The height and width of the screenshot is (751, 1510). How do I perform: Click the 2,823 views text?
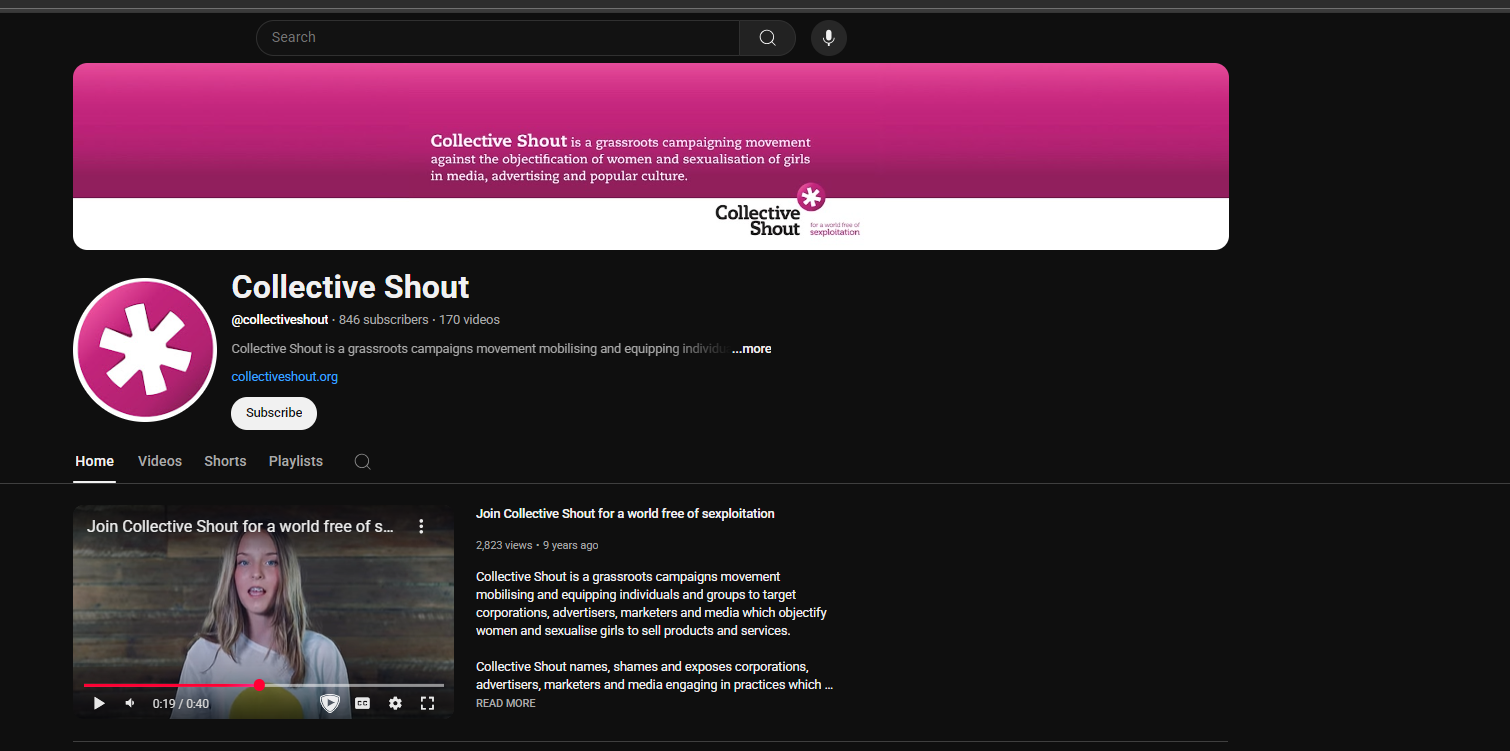pos(504,545)
